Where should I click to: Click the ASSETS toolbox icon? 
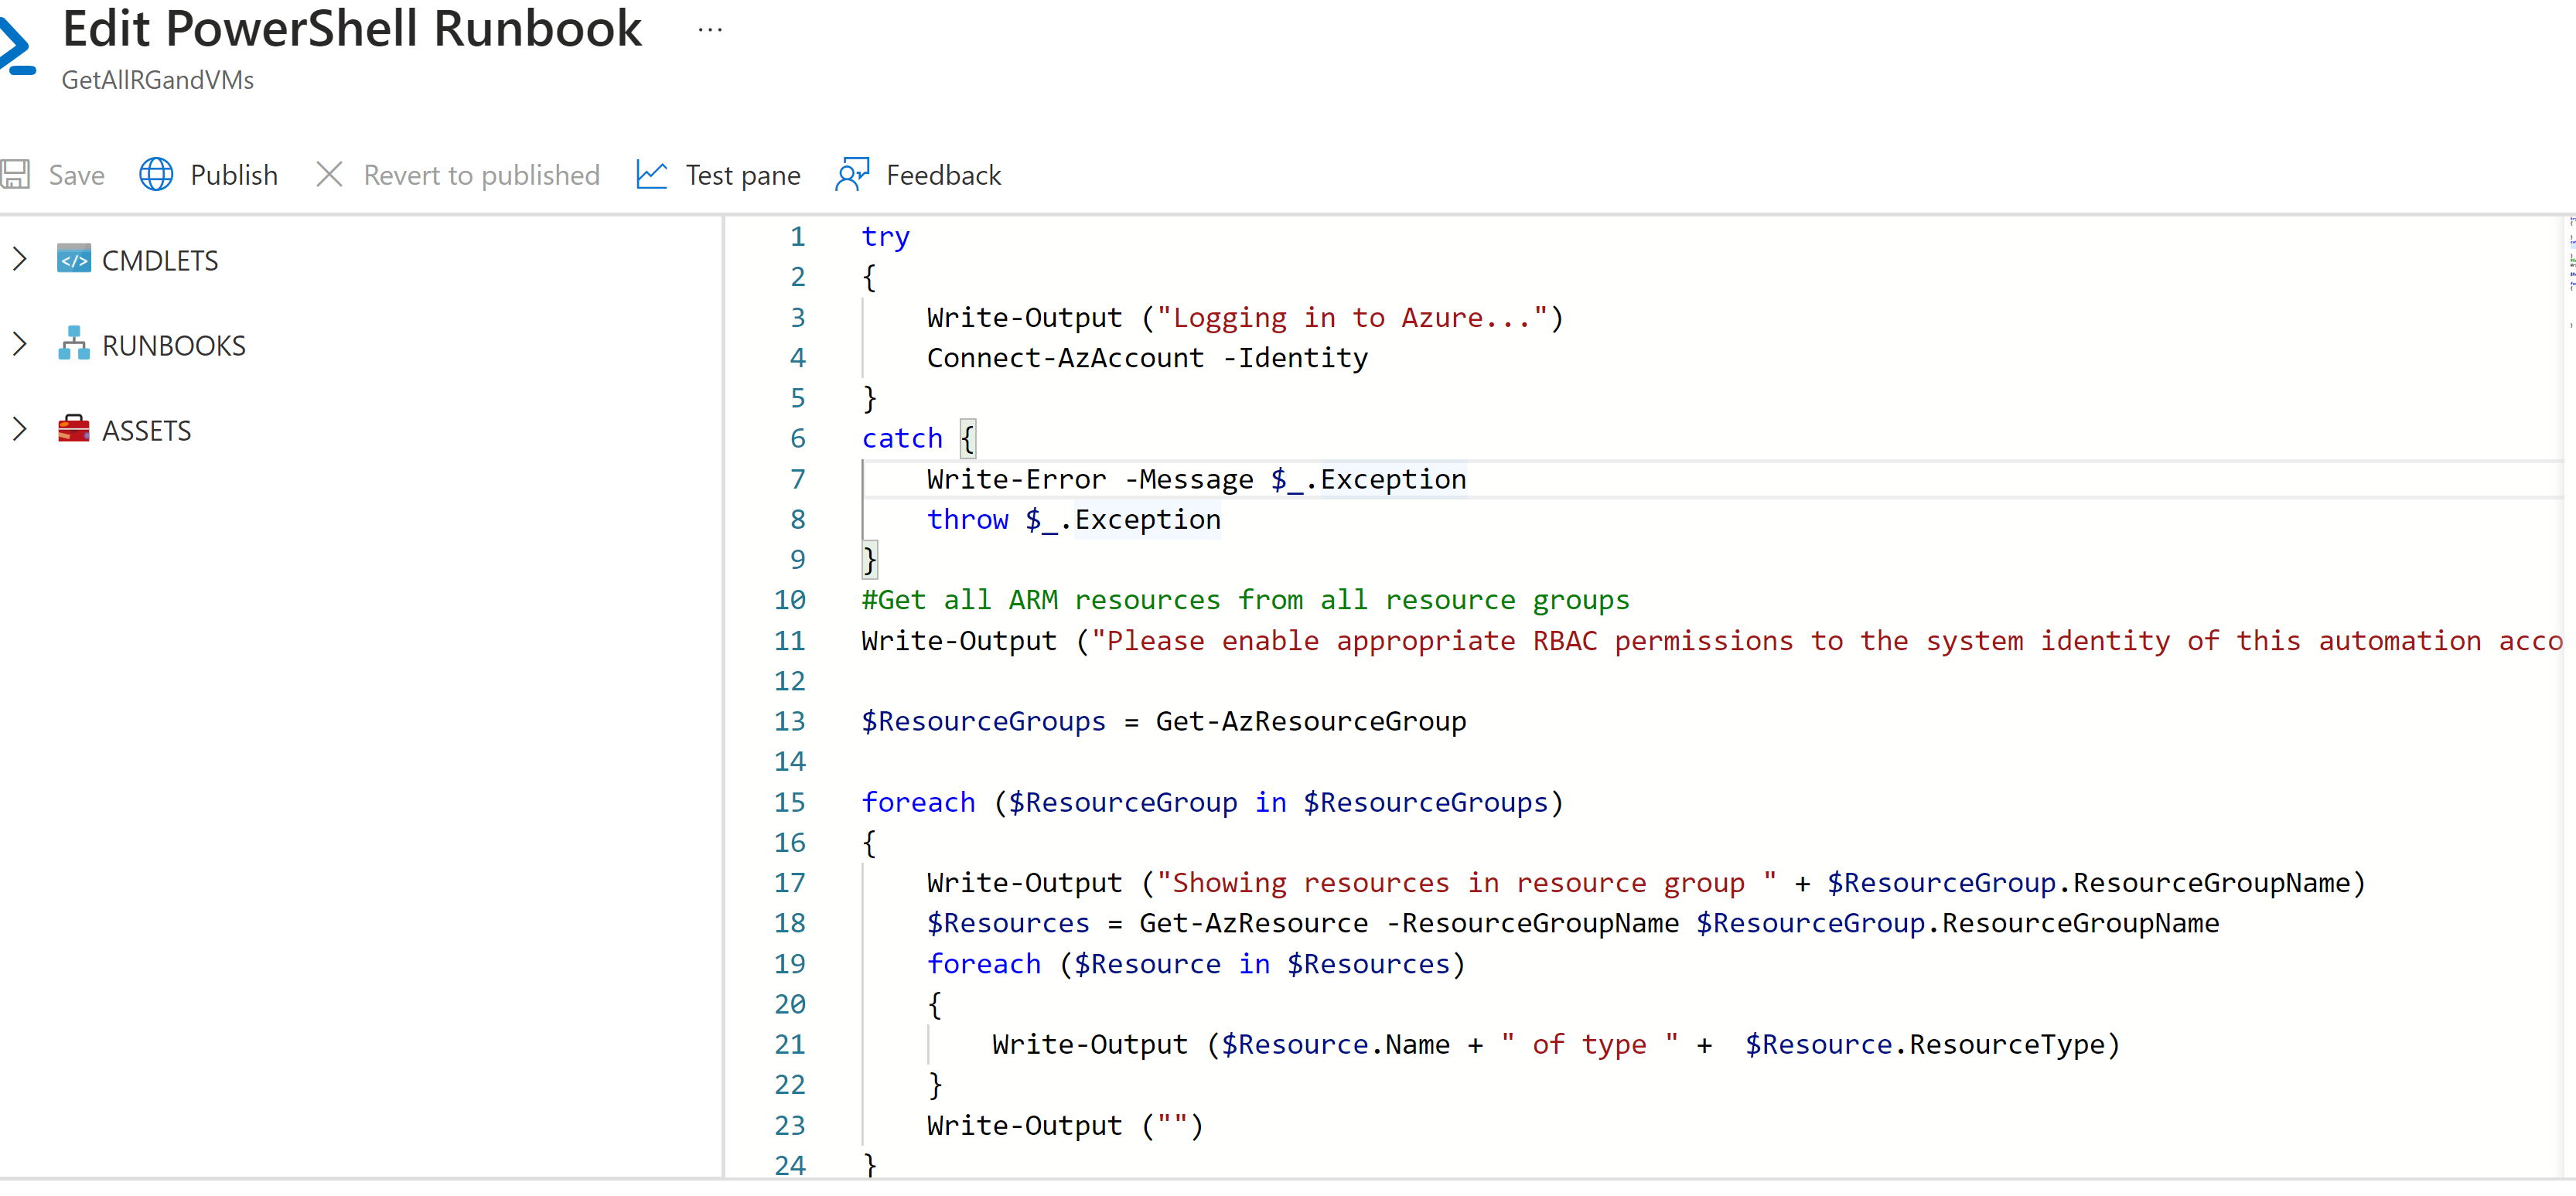coord(74,429)
